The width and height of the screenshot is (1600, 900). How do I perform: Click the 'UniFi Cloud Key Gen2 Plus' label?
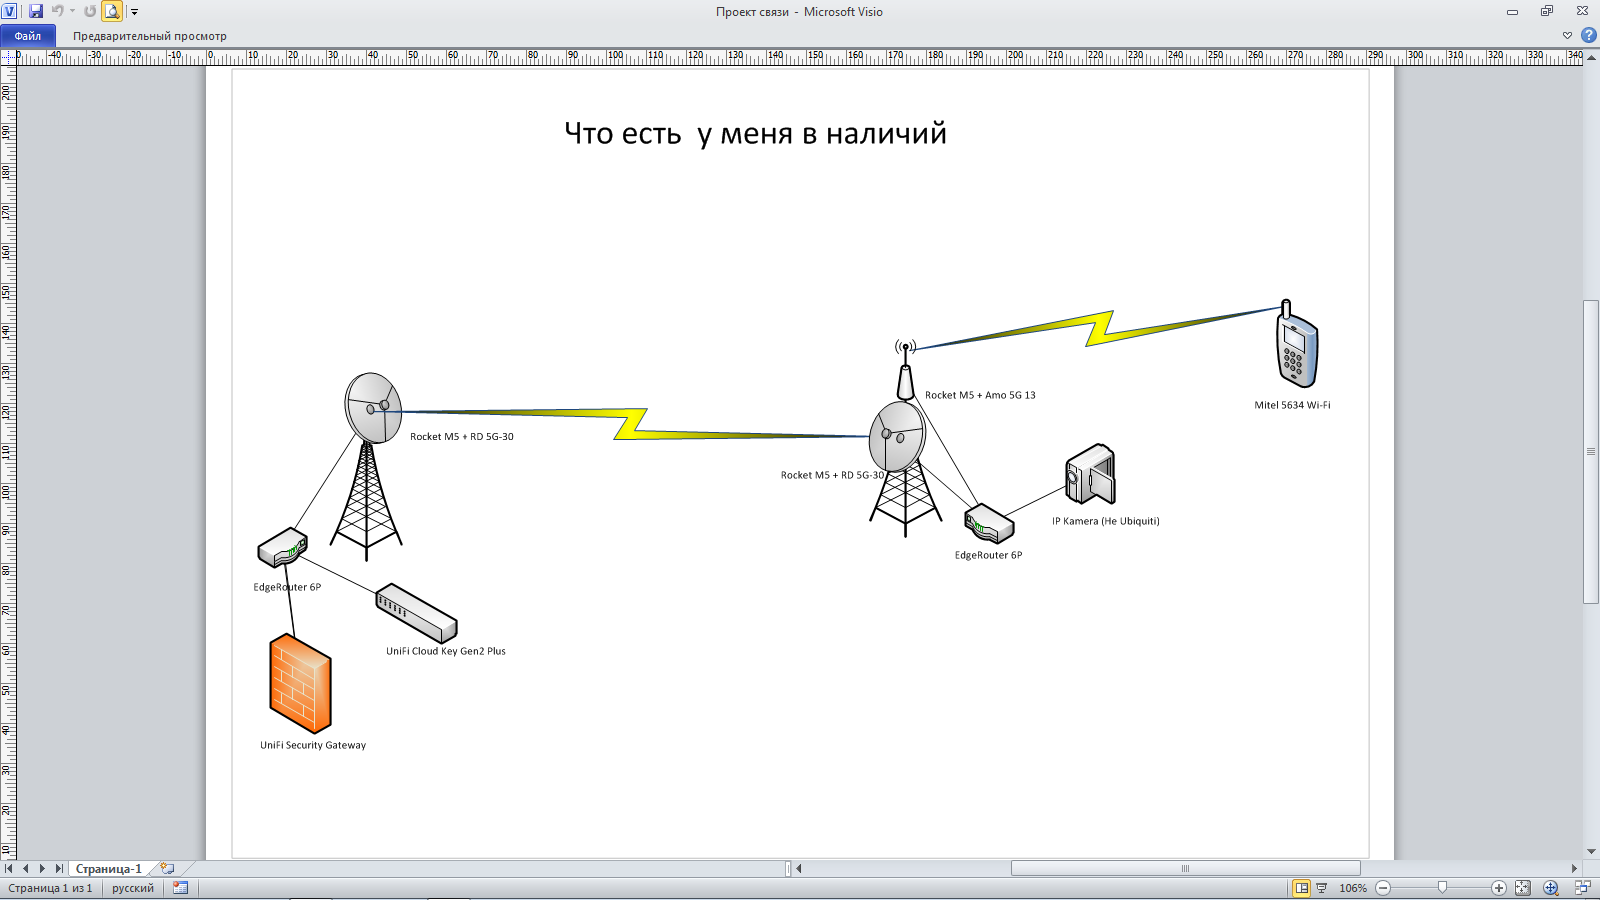tap(446, 651)
